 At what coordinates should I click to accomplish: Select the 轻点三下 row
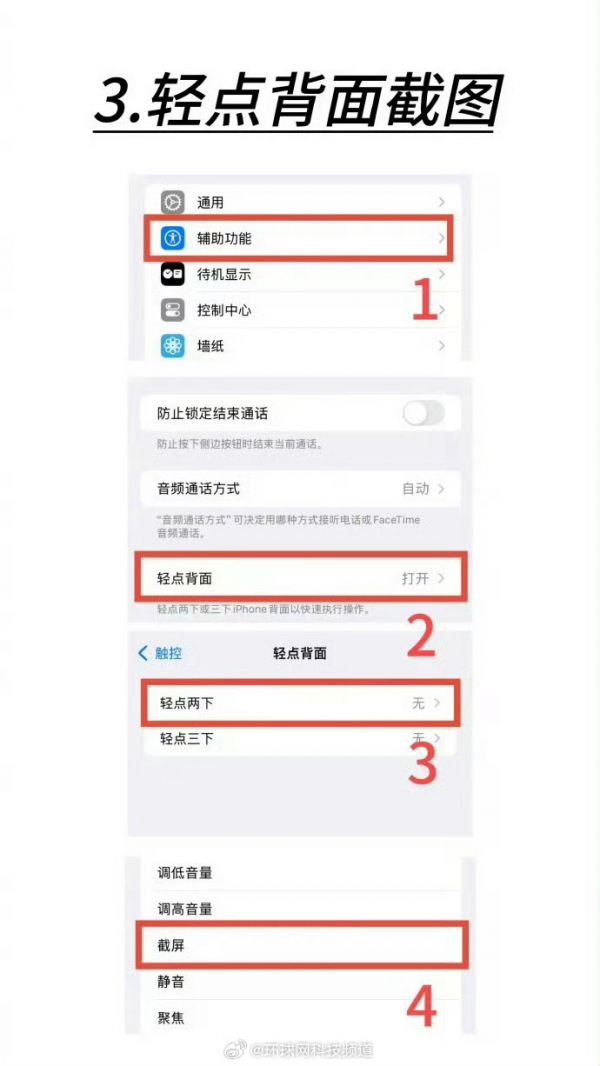[300, 738]
